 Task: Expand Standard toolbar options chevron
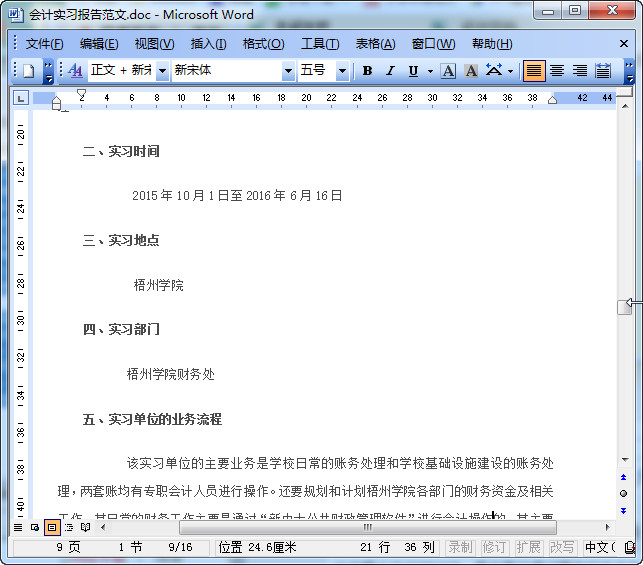pos(48,71)
